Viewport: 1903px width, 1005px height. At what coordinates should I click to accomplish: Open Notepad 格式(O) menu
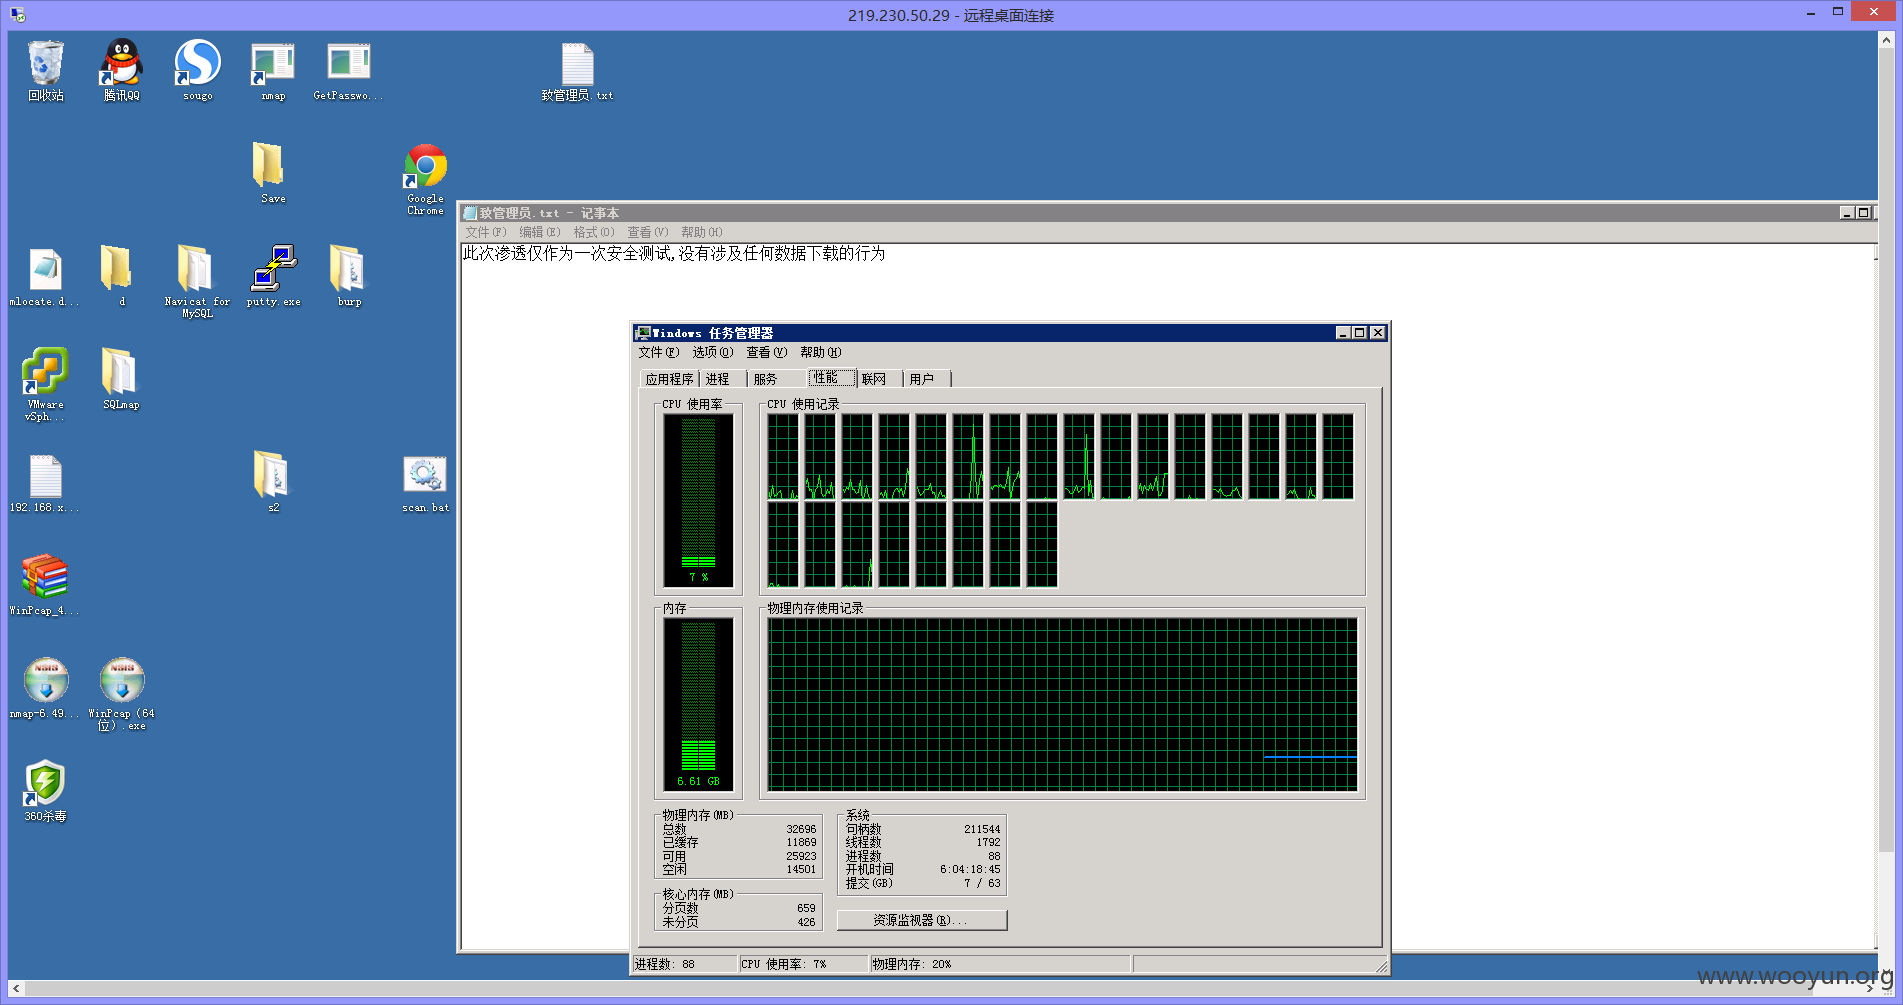click(x=594, y=232)
